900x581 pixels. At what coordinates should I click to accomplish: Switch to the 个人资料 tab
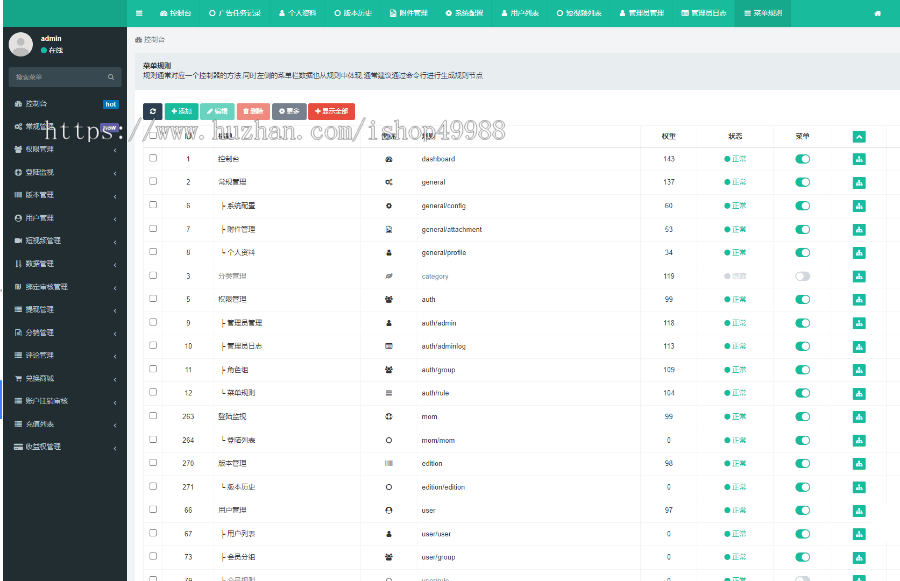(297, 13)
